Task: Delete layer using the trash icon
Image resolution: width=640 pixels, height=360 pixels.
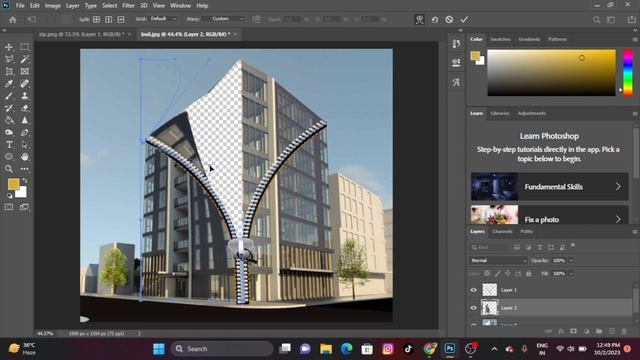Action: click(624, 331)
